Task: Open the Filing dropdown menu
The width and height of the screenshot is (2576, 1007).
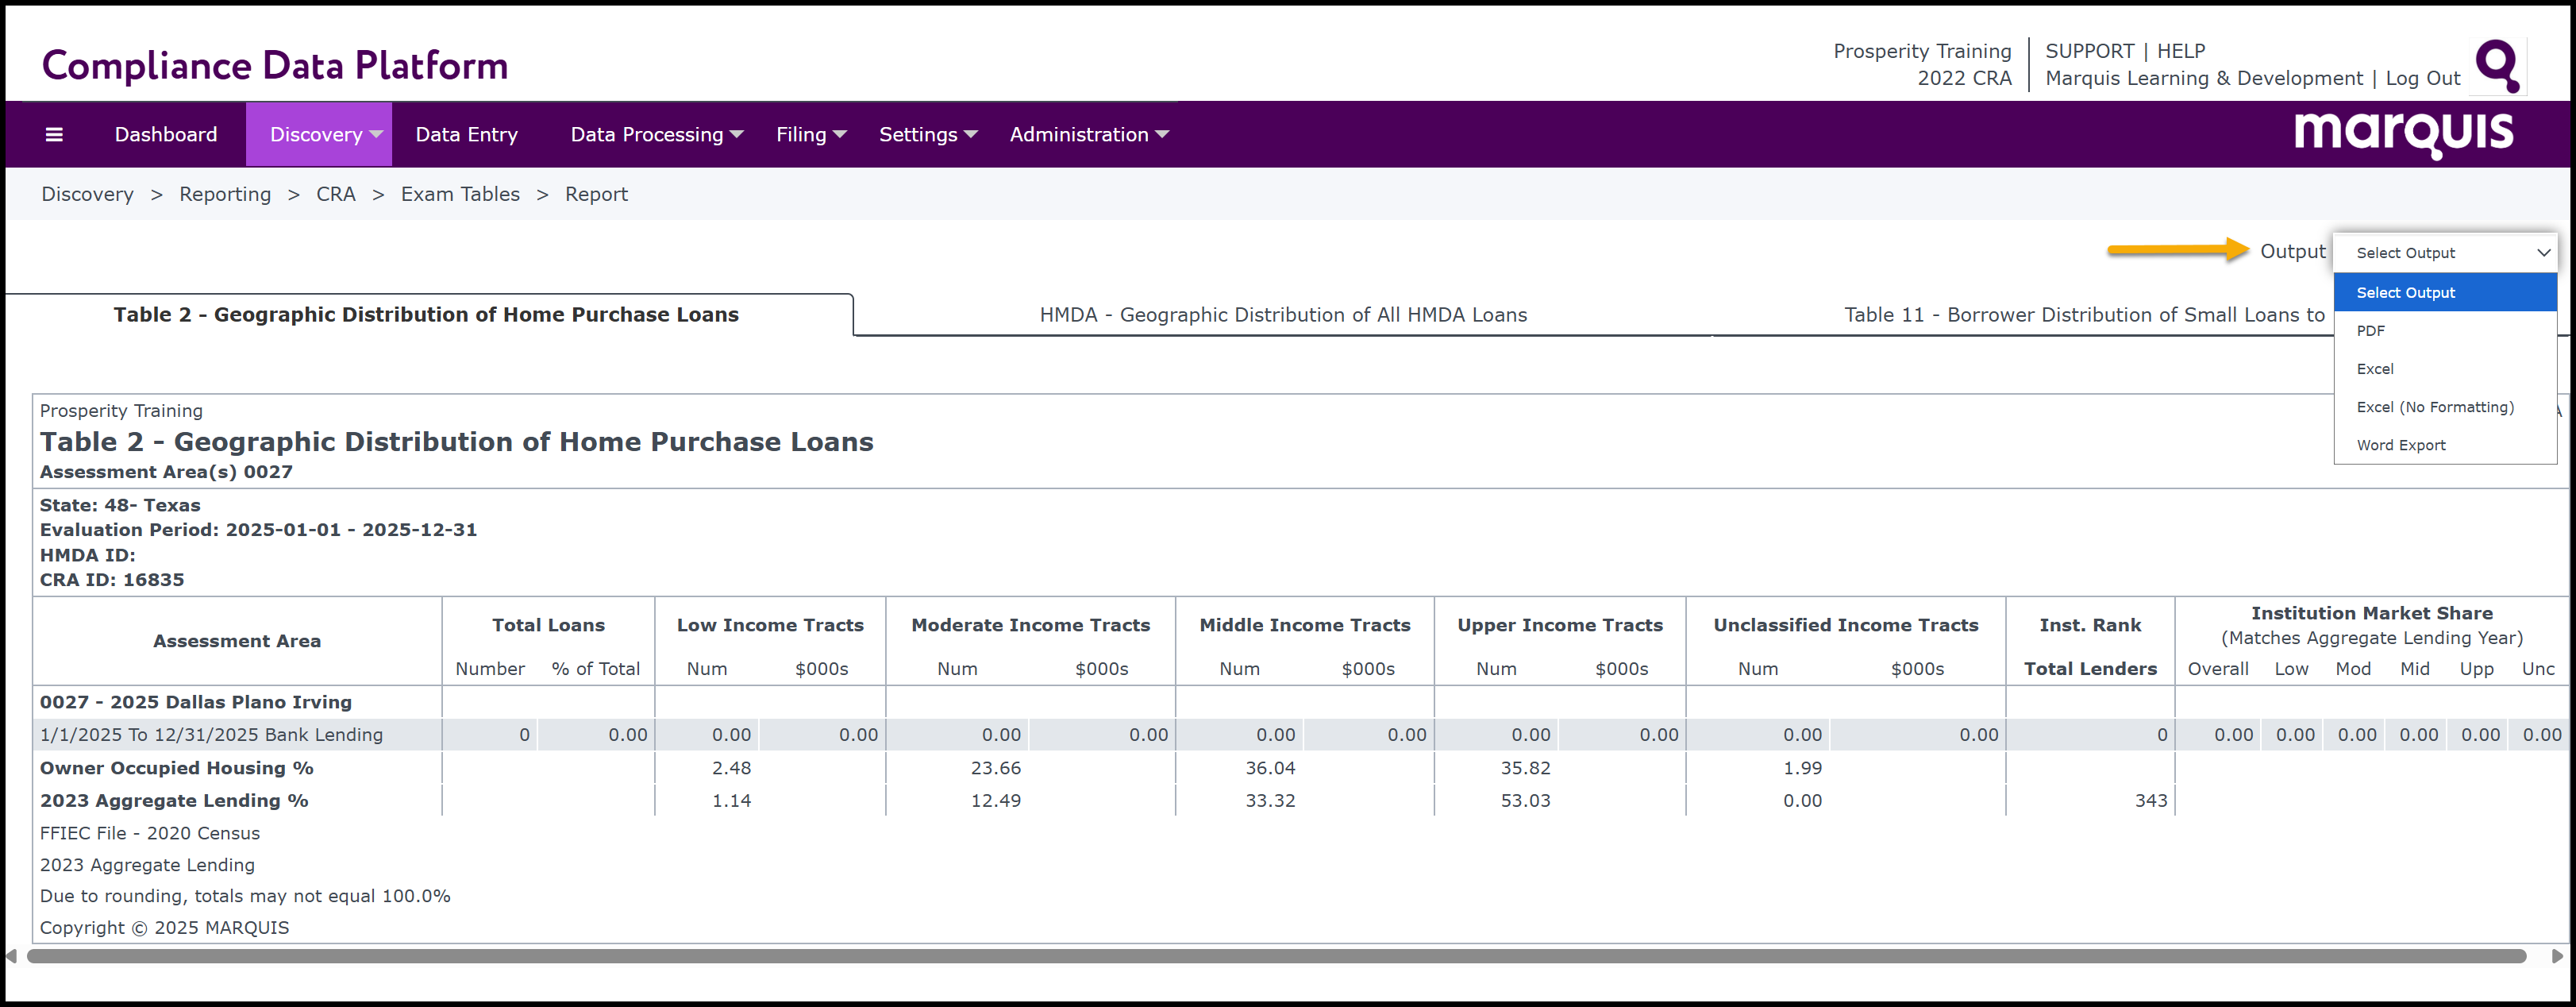Action: 810,134
